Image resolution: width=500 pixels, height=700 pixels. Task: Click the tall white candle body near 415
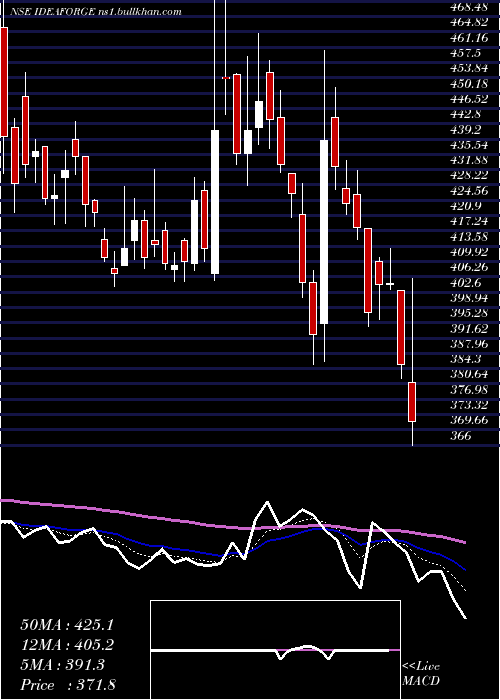(324, 232)
